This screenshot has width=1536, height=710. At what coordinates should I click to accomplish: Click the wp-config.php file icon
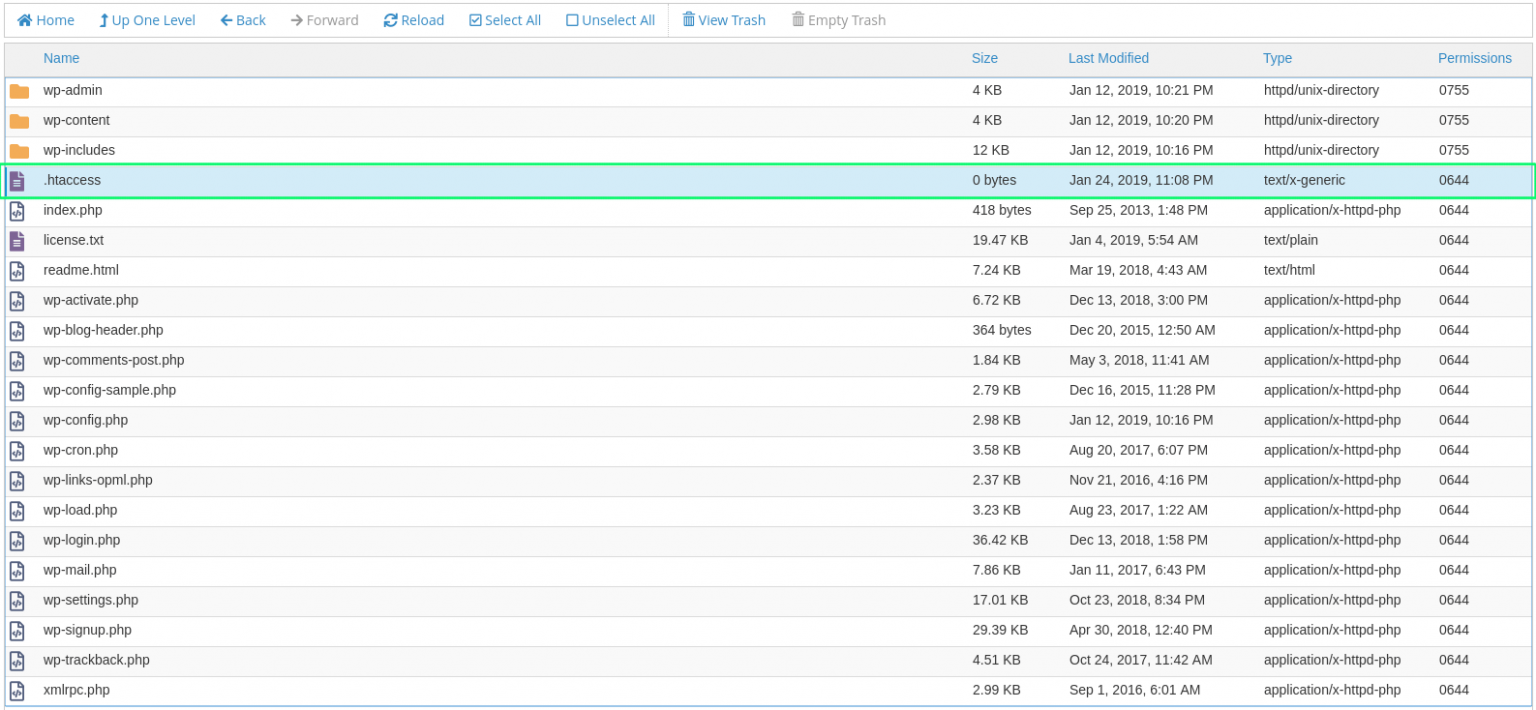pos(17,421)
